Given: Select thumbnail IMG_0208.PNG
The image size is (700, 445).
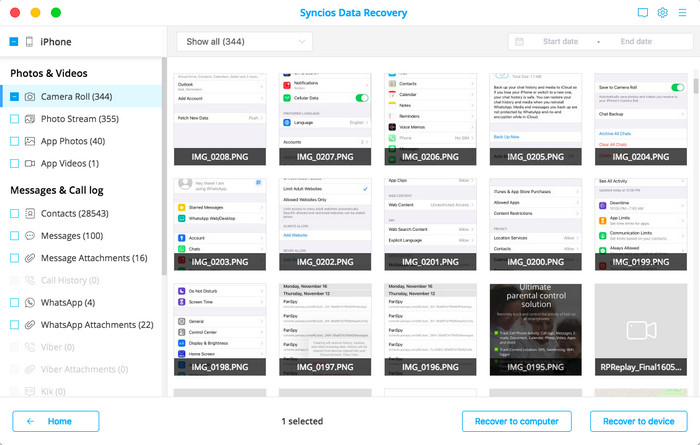Looking at the screenshot, I should pos(220,119).
